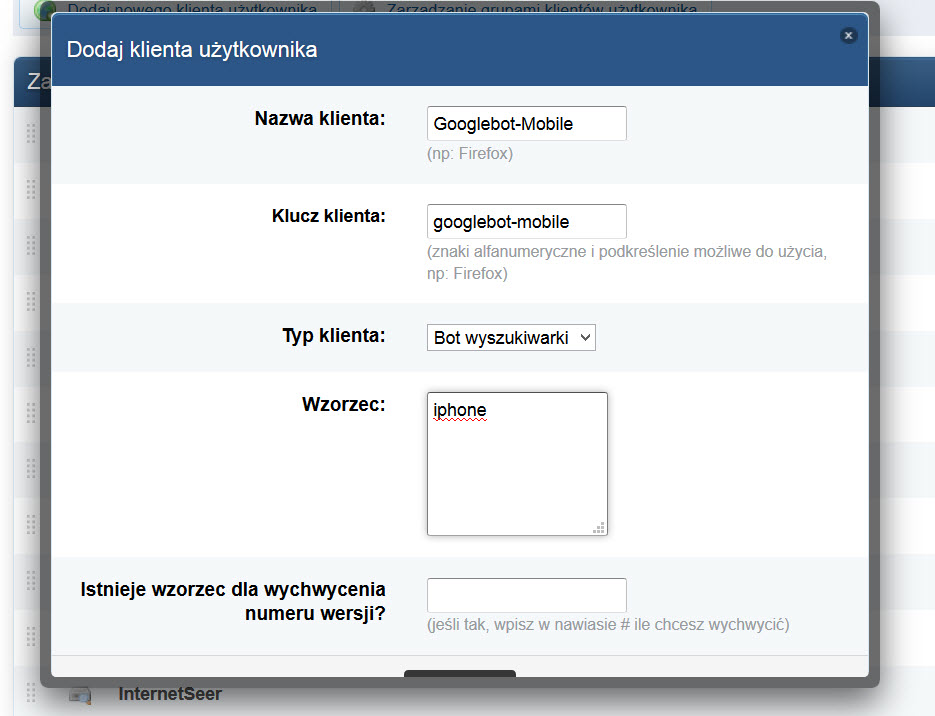Click Dodaj nowego klienta użytkownika button
The height and width of the screenshot is (716, 935).
coord(190,9)
